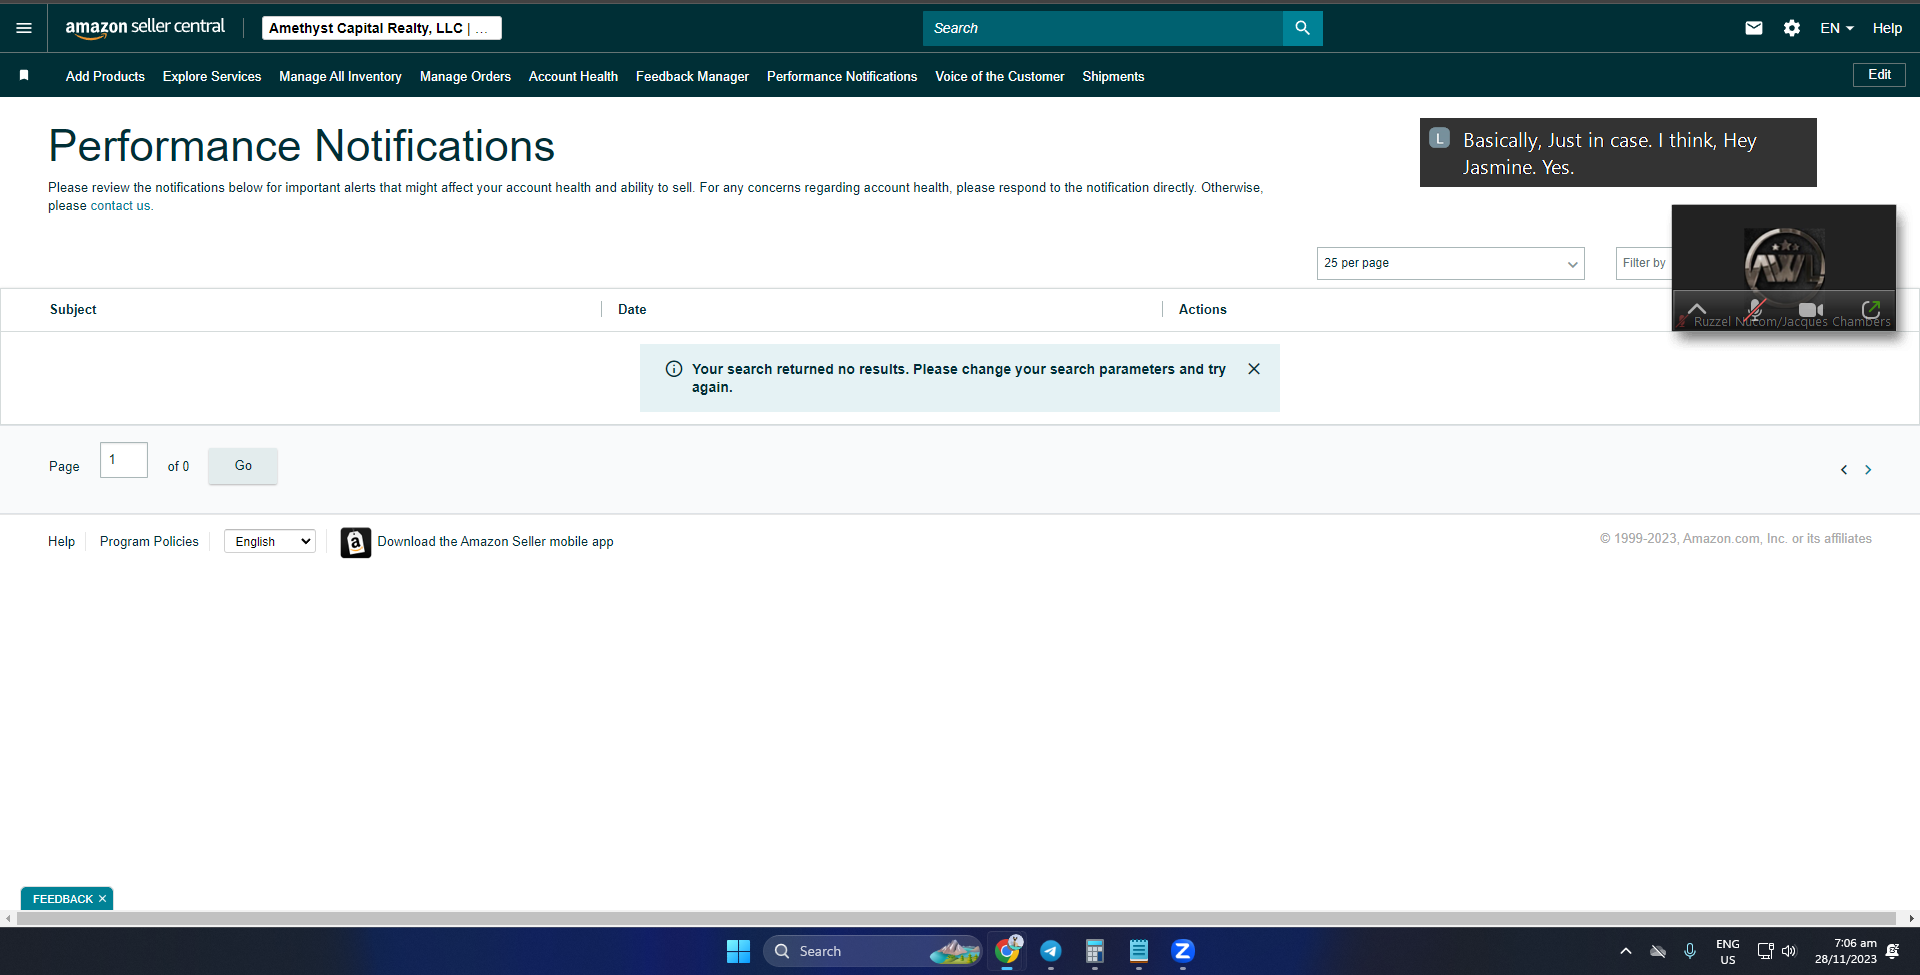The width and height of the screenshot is (1920, 975).
Task: Open Notepad from the taskbar
Action: tap(1139, 951)
